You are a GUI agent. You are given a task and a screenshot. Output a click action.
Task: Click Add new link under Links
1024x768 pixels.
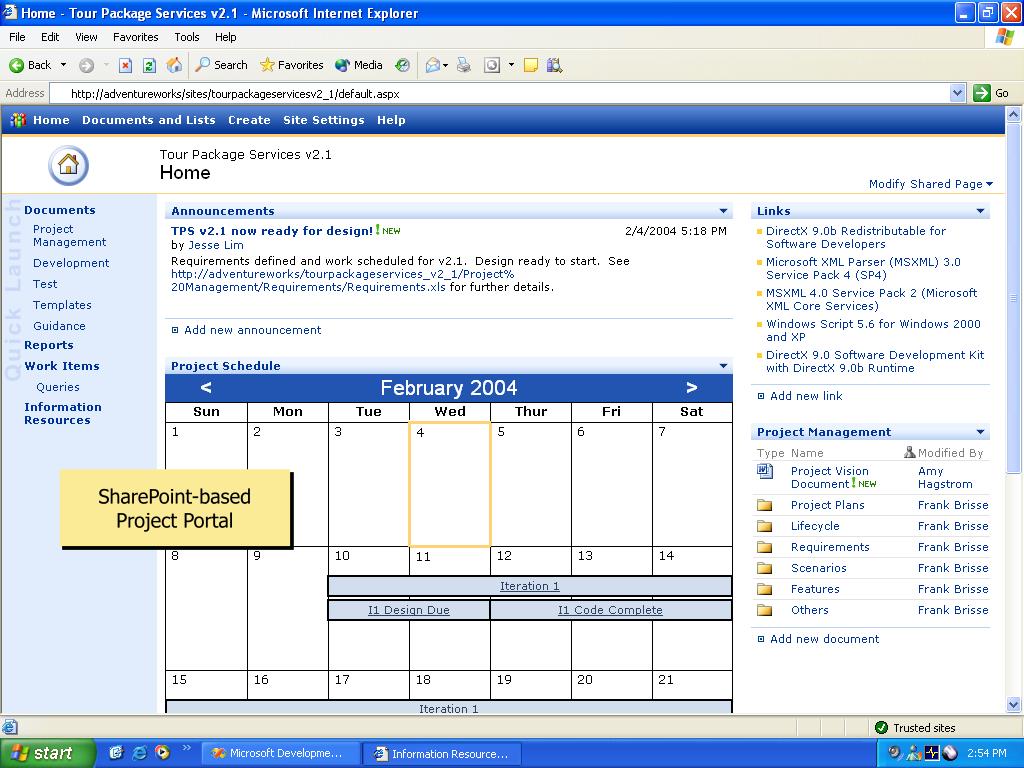point(806,396)
